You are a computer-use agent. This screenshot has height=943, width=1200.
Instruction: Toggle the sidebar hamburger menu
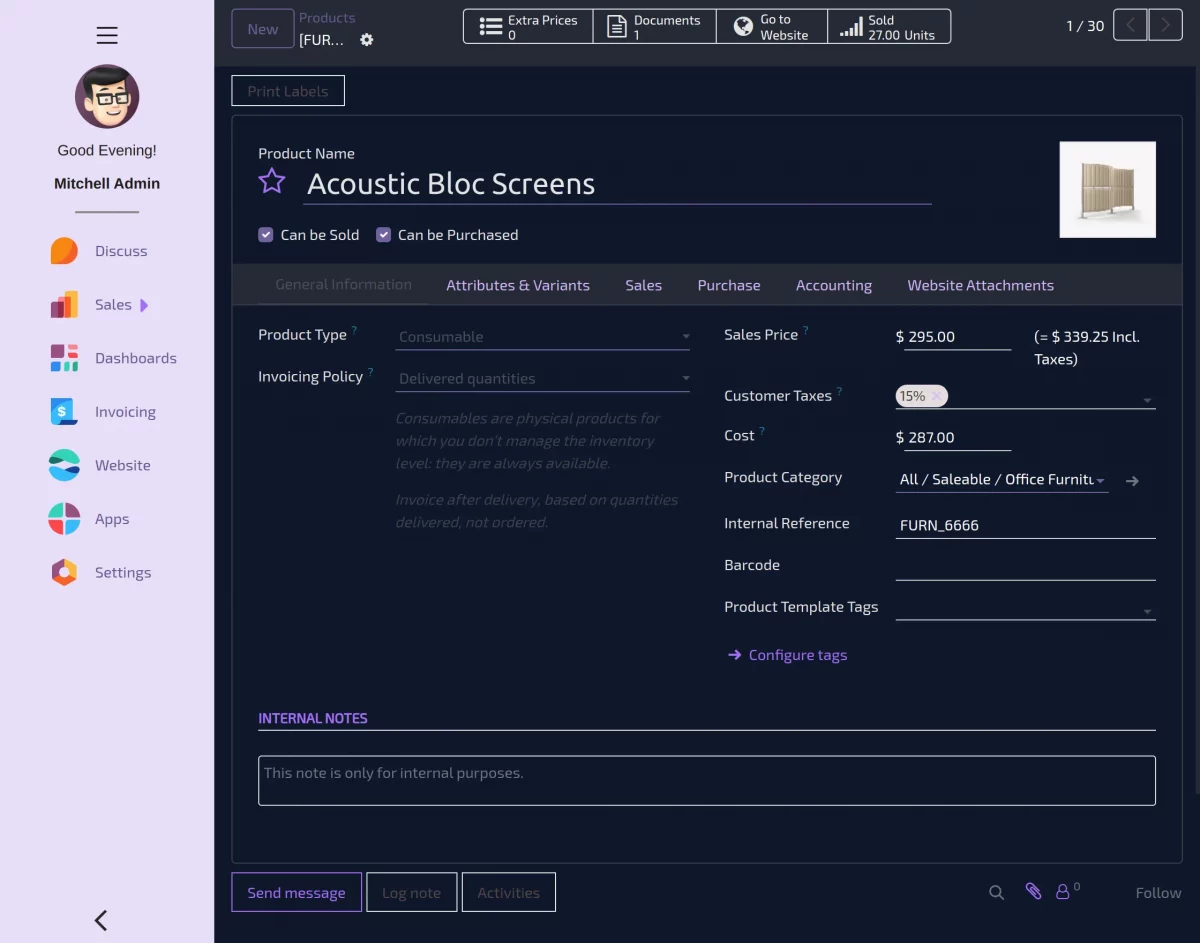(x=107, y=35)
